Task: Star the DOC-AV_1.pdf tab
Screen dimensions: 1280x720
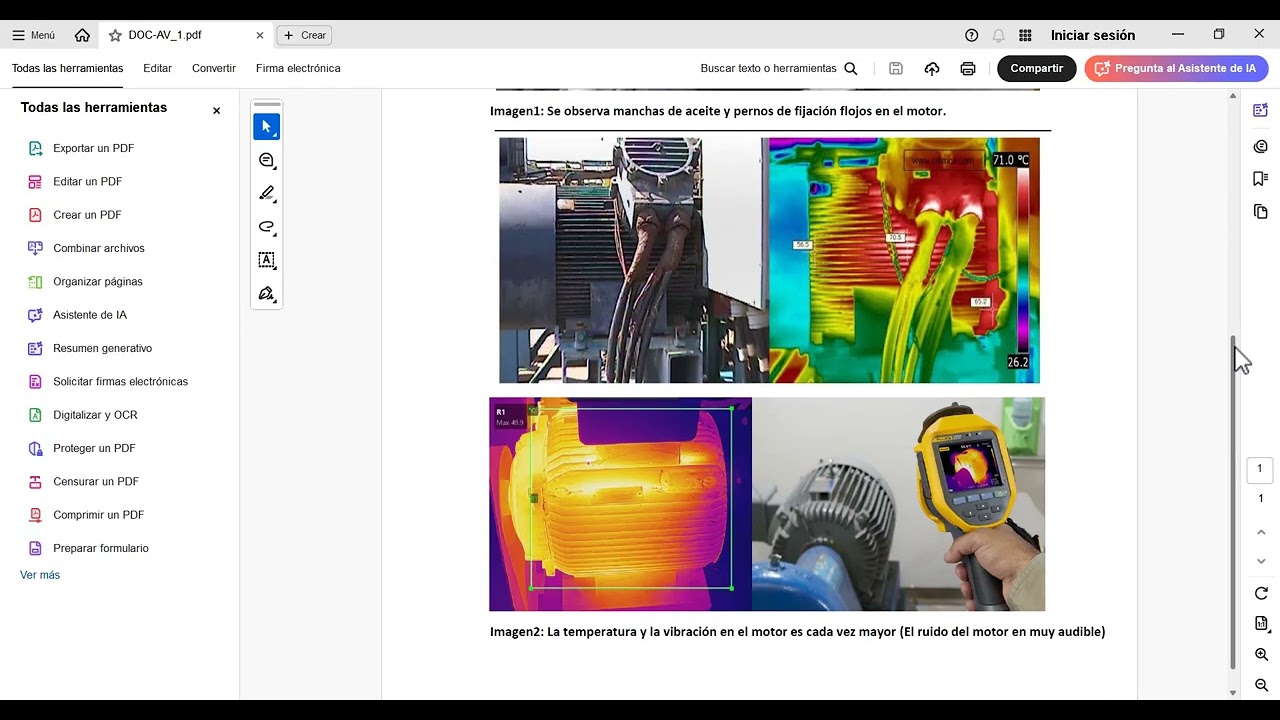Action: pos(115,35)
